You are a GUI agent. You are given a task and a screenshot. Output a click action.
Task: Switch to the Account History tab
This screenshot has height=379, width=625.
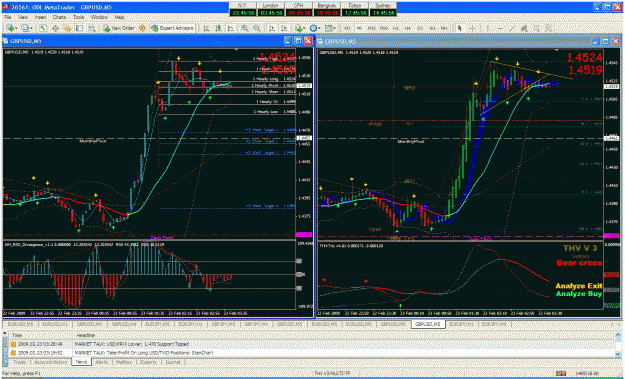coord(50,362)
